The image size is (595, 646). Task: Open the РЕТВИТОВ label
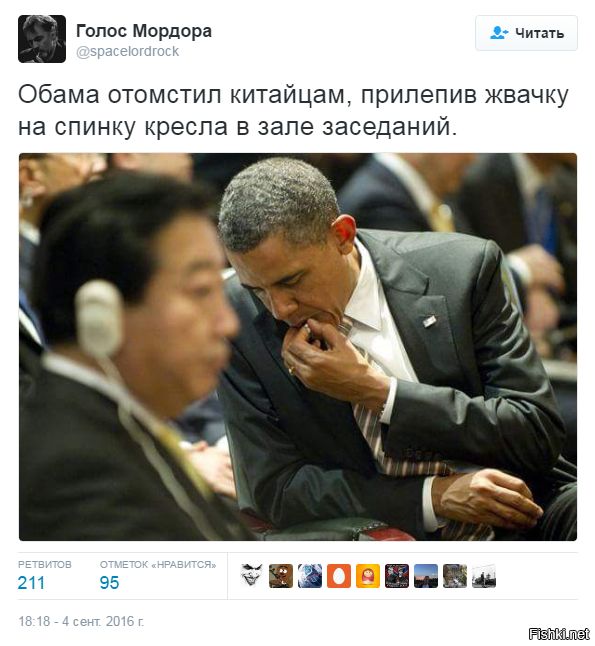click(x=45, y=564)
